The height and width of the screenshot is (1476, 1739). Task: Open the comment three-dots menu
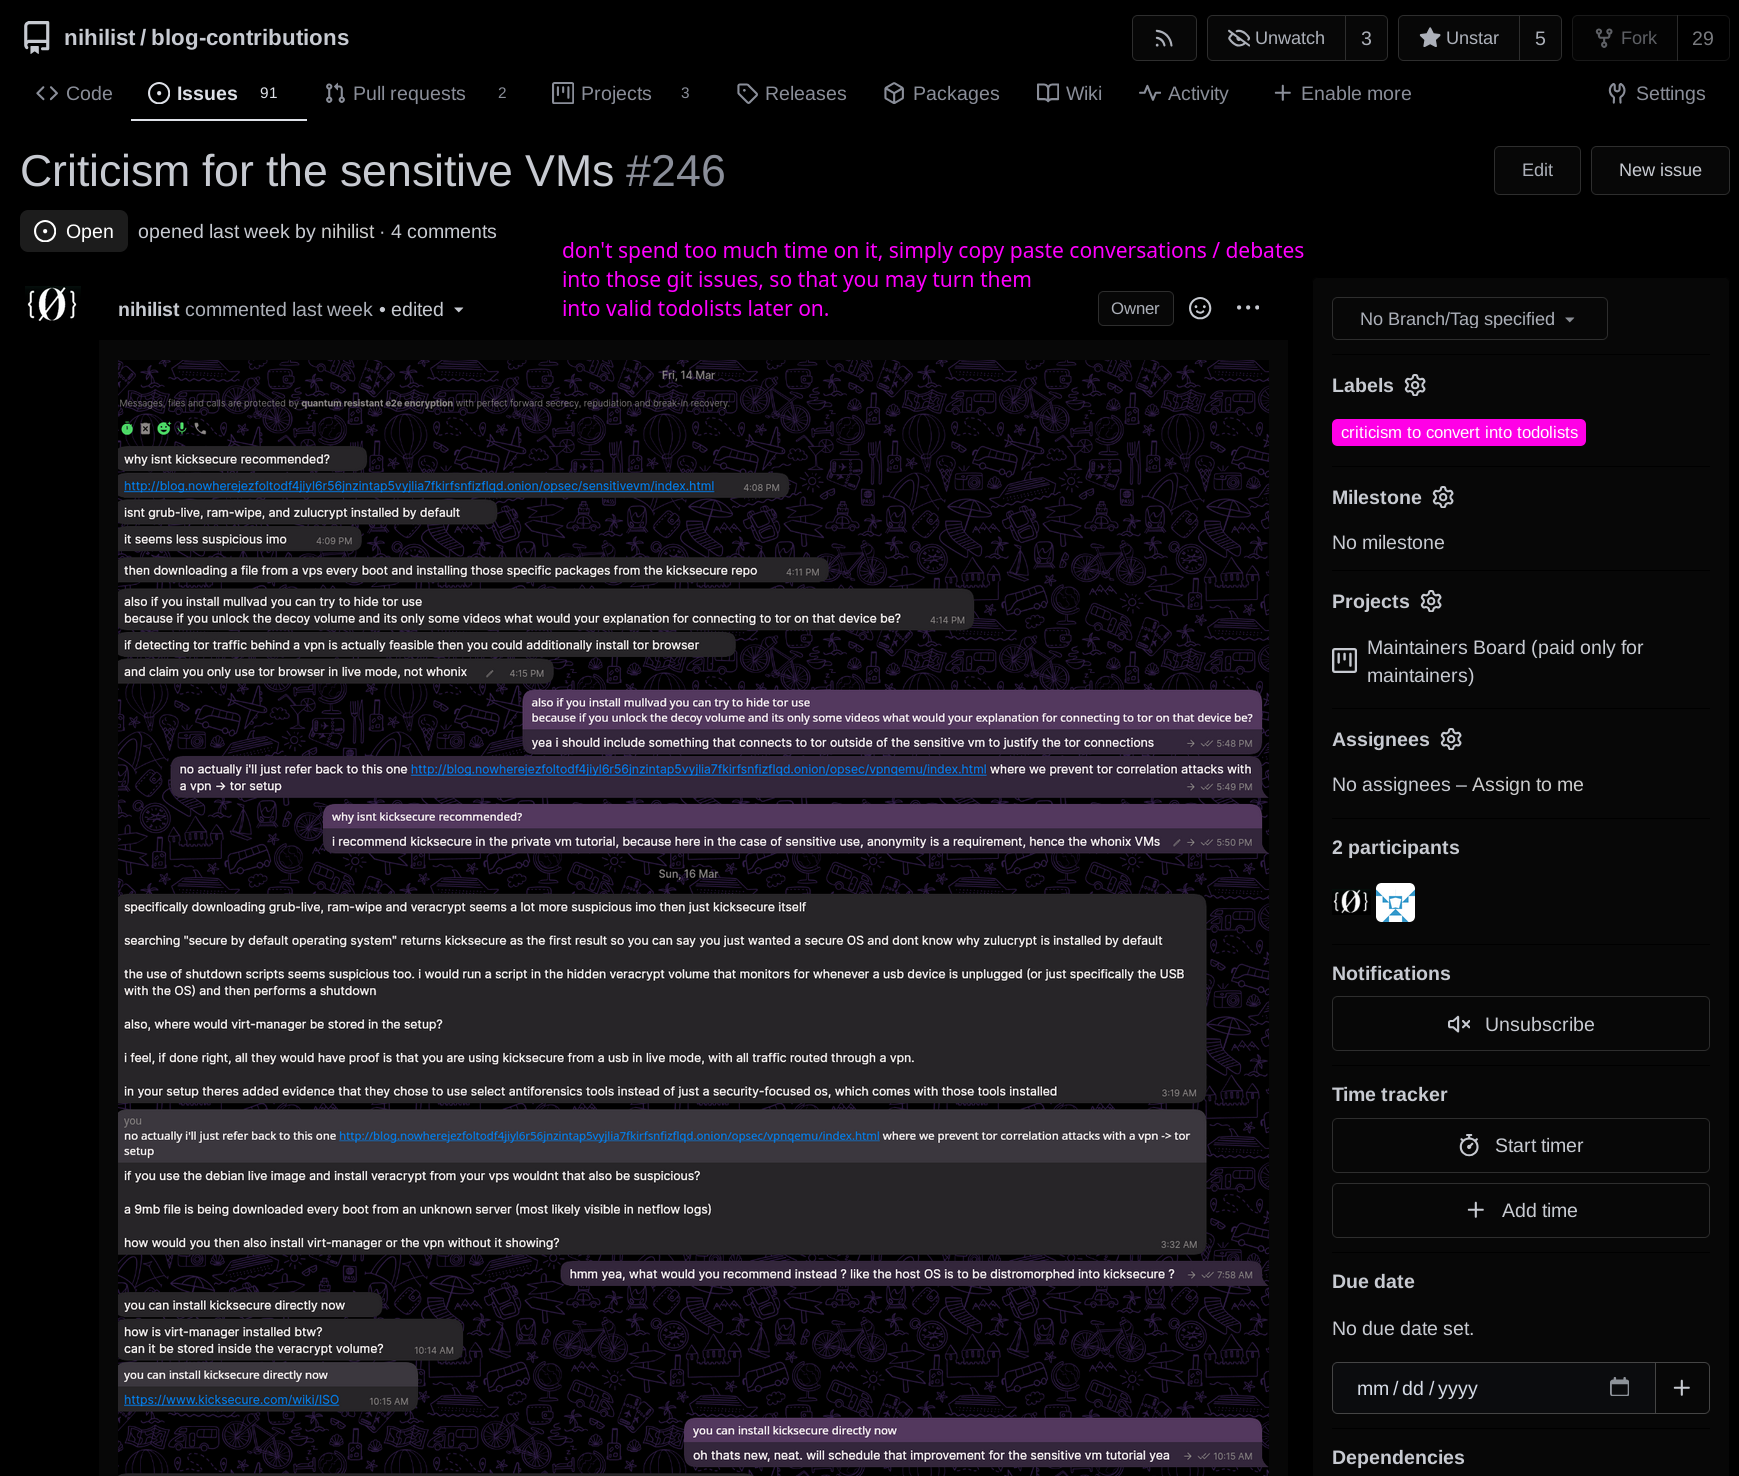(1248, 308)
